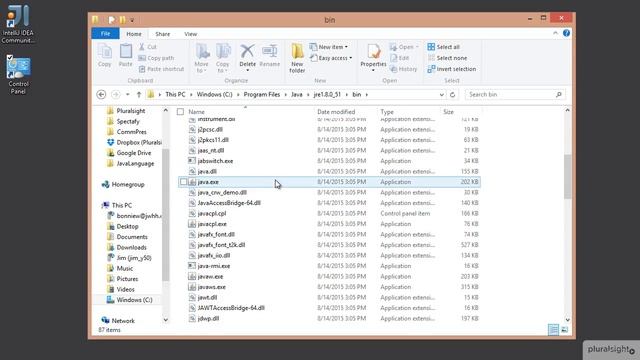Screen dimensions: 640x360
Task: Open the Control Panel desktop icon
Action: tap(18, 74)
